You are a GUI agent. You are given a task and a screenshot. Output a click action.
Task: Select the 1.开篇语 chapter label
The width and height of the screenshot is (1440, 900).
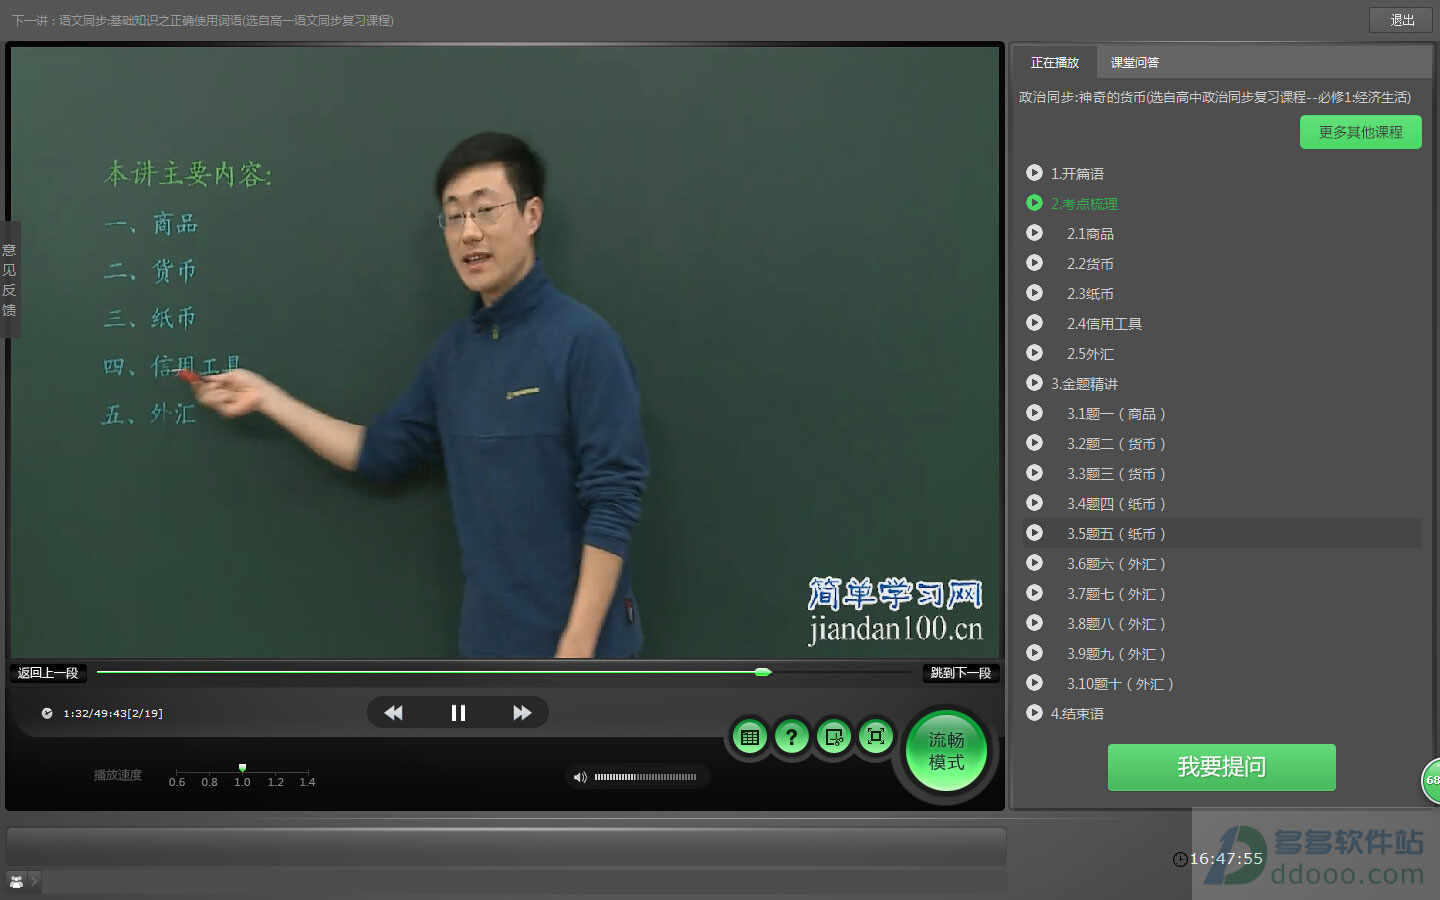(1077, 174)
